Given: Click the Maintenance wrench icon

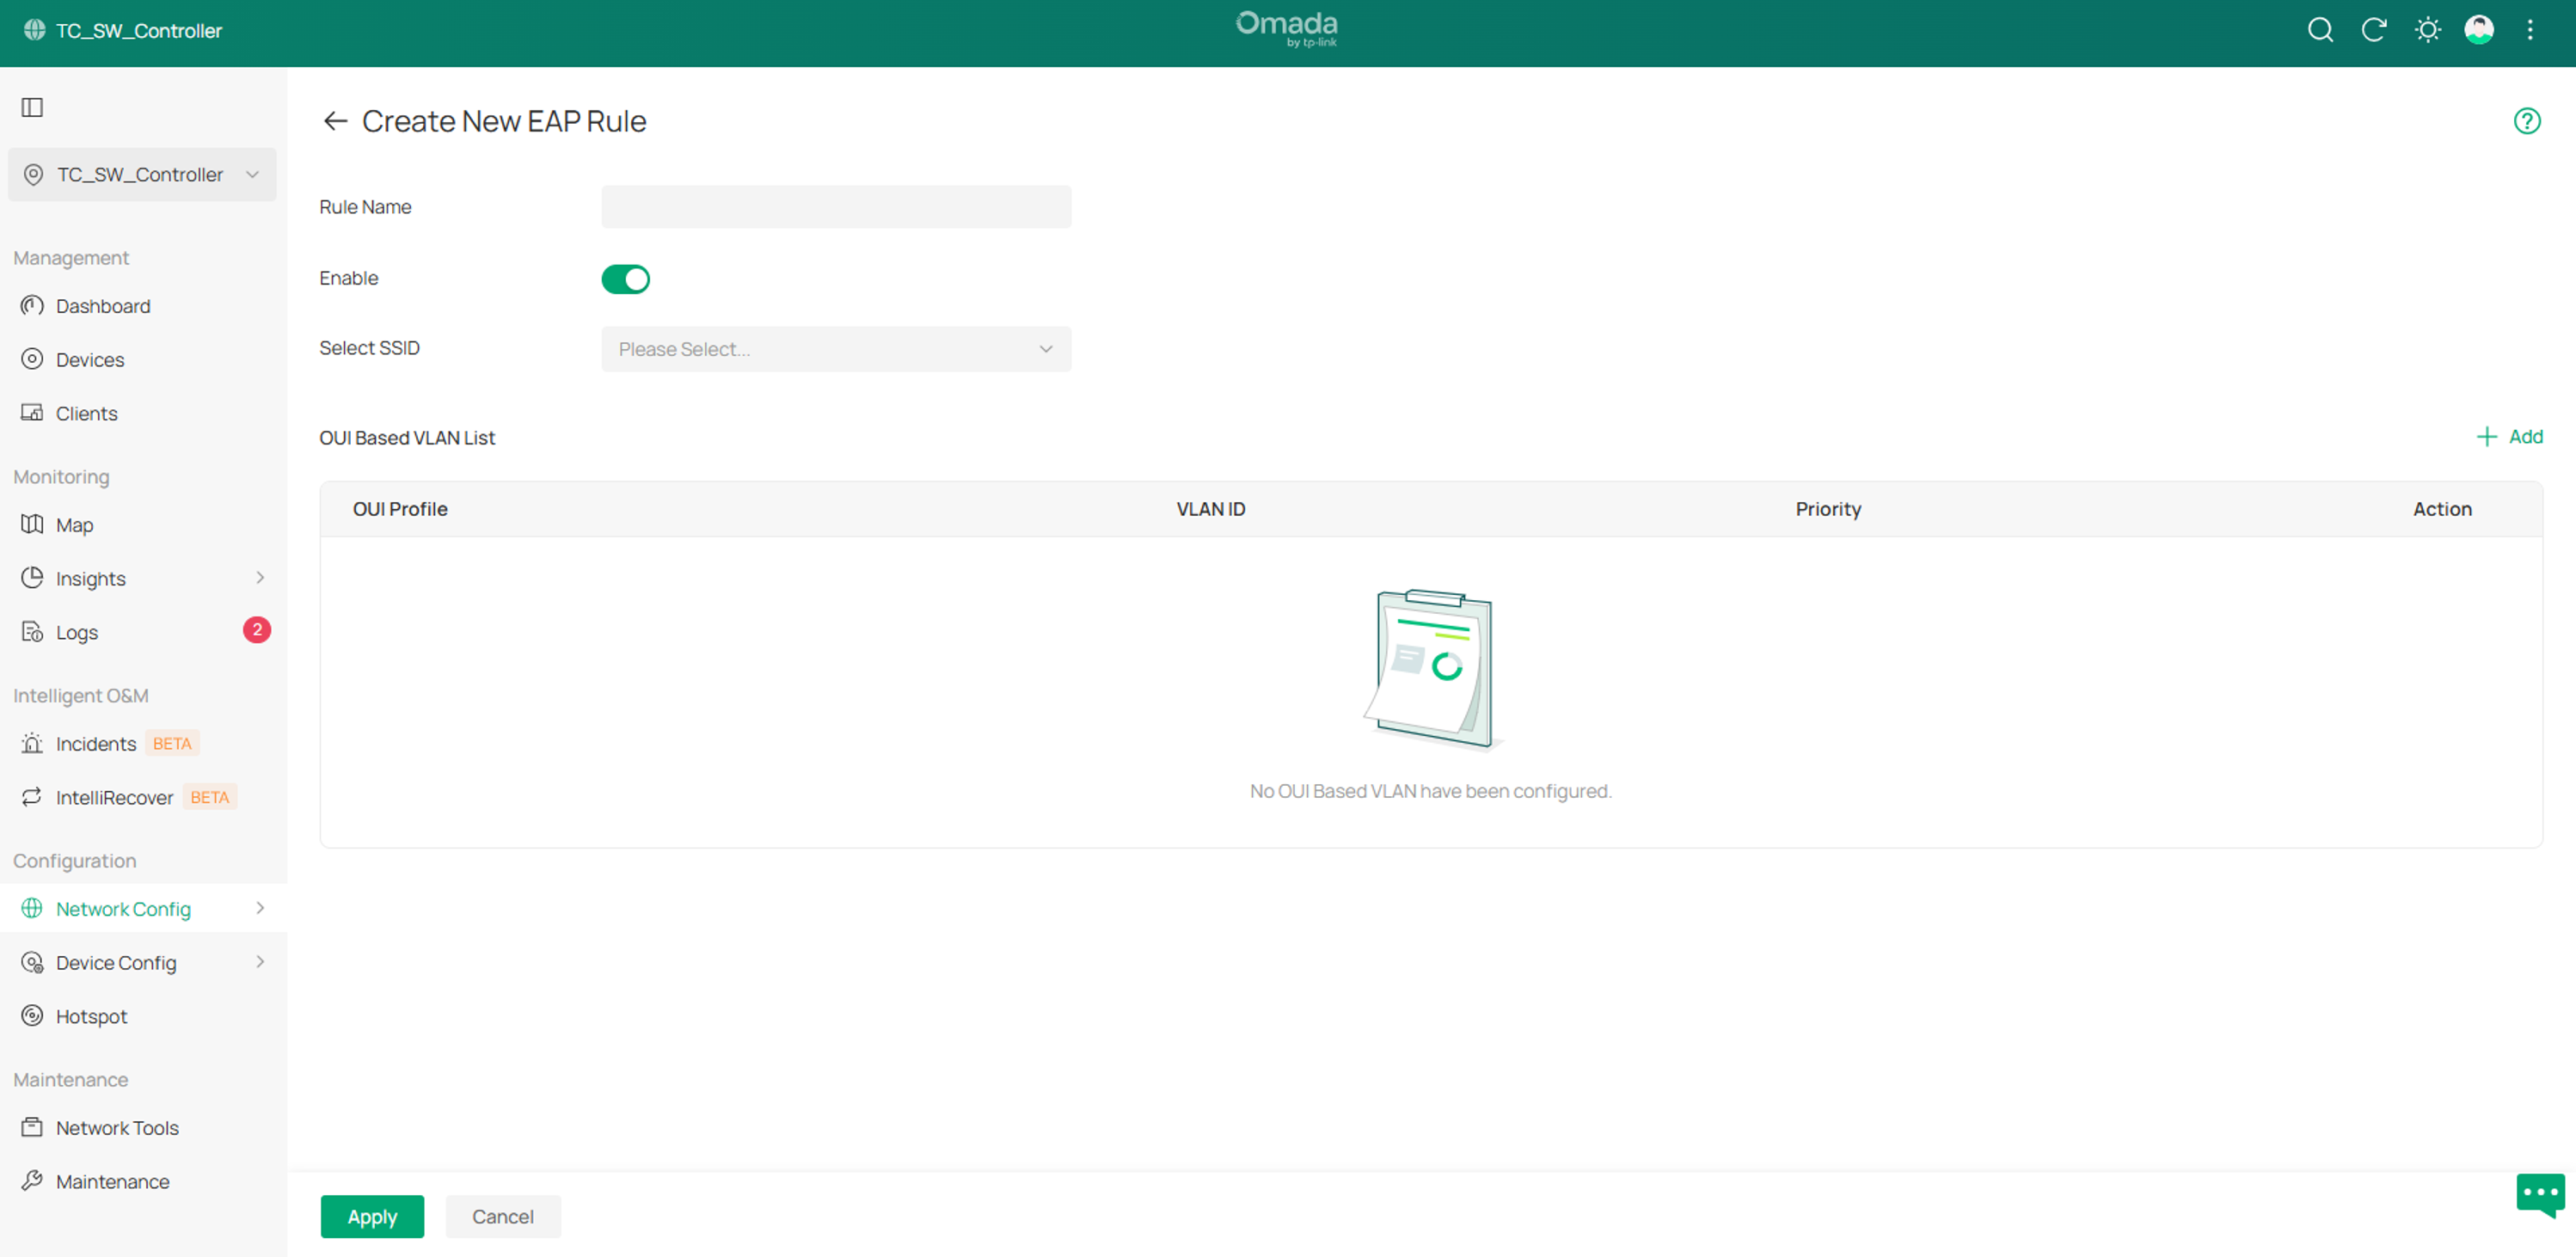Looking at the screenshot, I should tap(32, 1181).
